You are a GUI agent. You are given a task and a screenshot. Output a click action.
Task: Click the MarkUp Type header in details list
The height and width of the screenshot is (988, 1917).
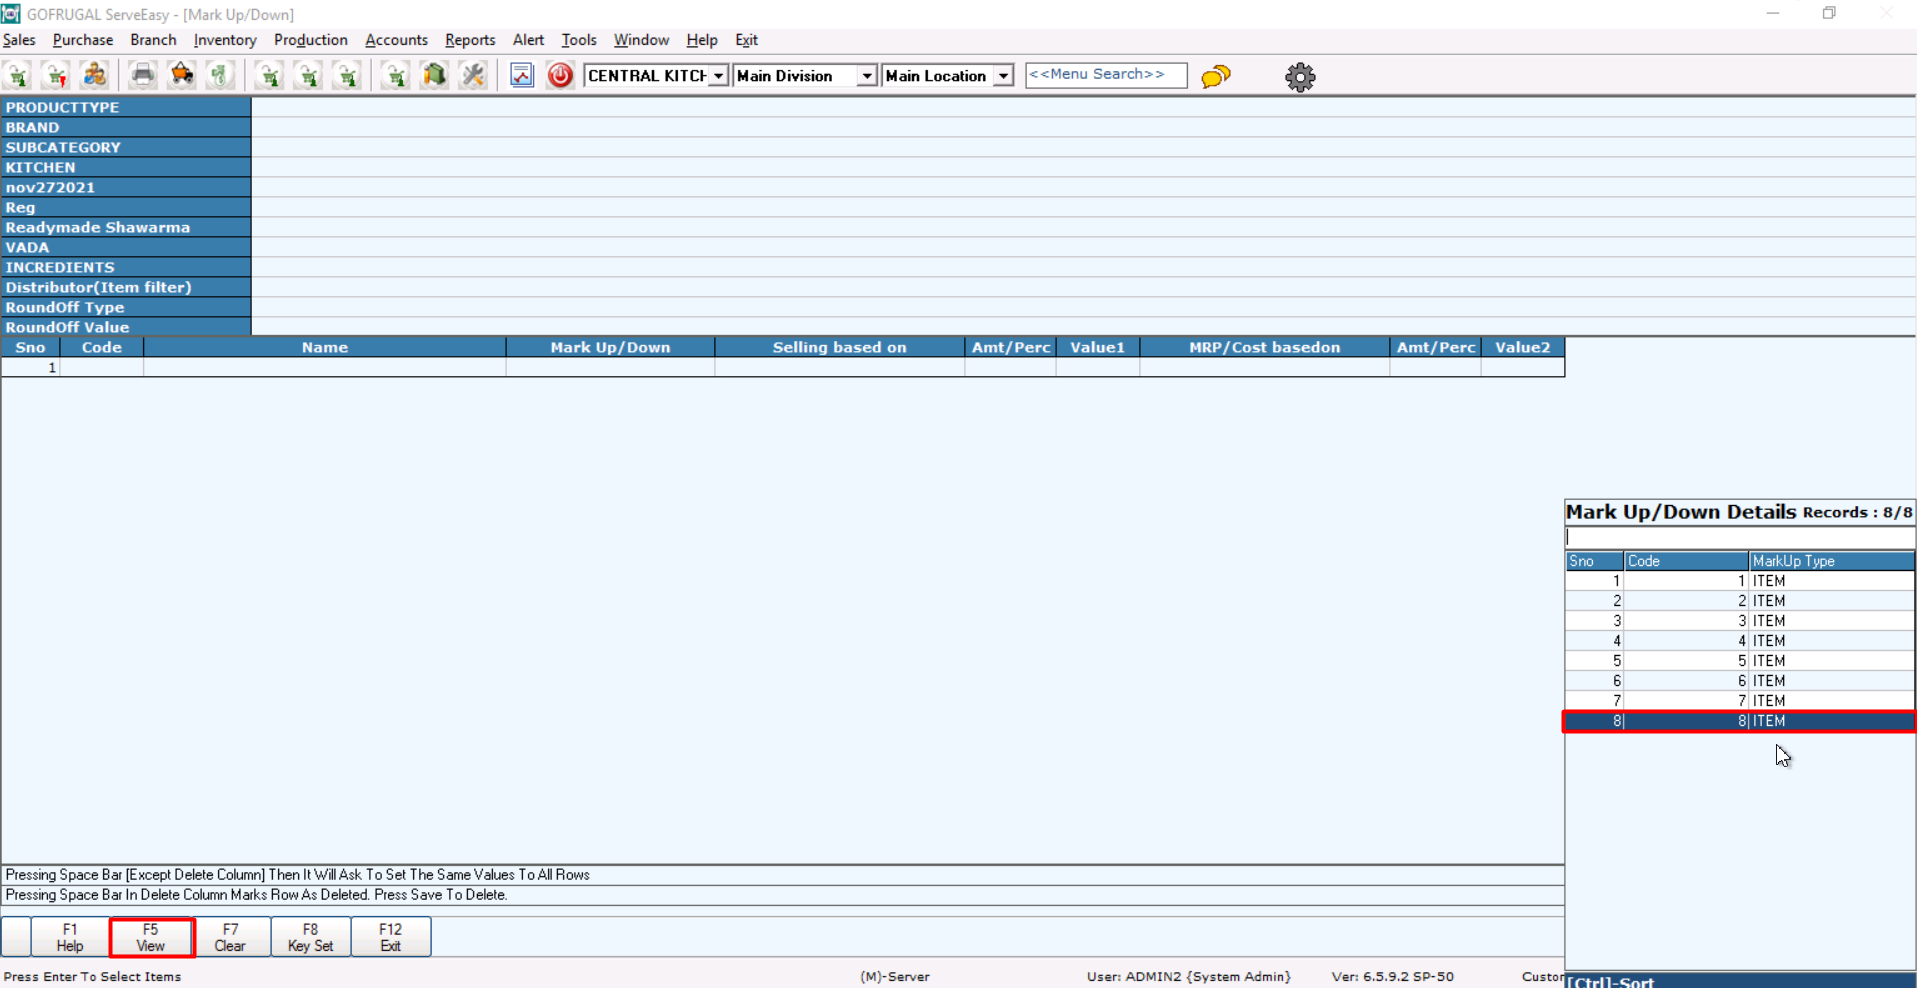[1831, 561]
